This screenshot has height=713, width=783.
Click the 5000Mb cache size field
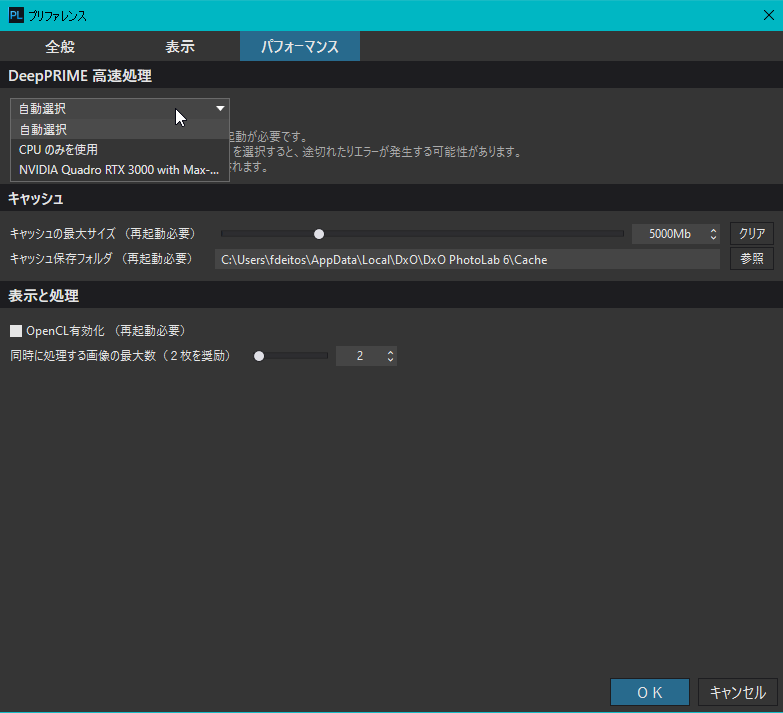[x=669, y=234]
